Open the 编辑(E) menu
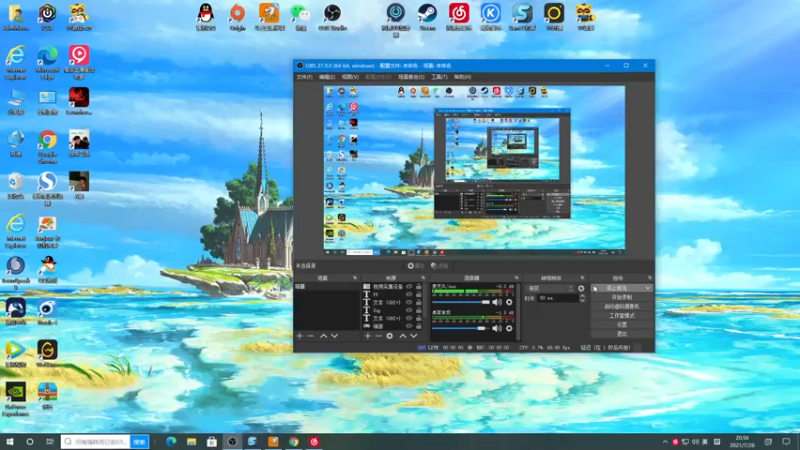800x450 pixels. click(x=327, y=77)
